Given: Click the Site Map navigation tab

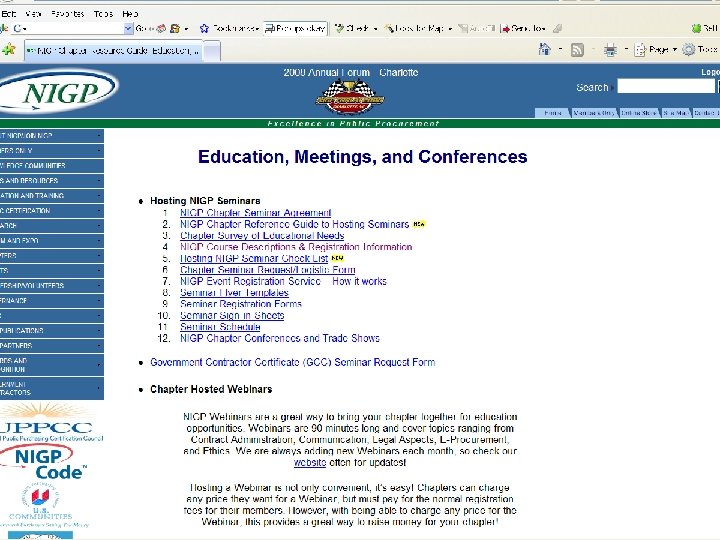Looking at the screenshot, I should [x=675, y=113].
